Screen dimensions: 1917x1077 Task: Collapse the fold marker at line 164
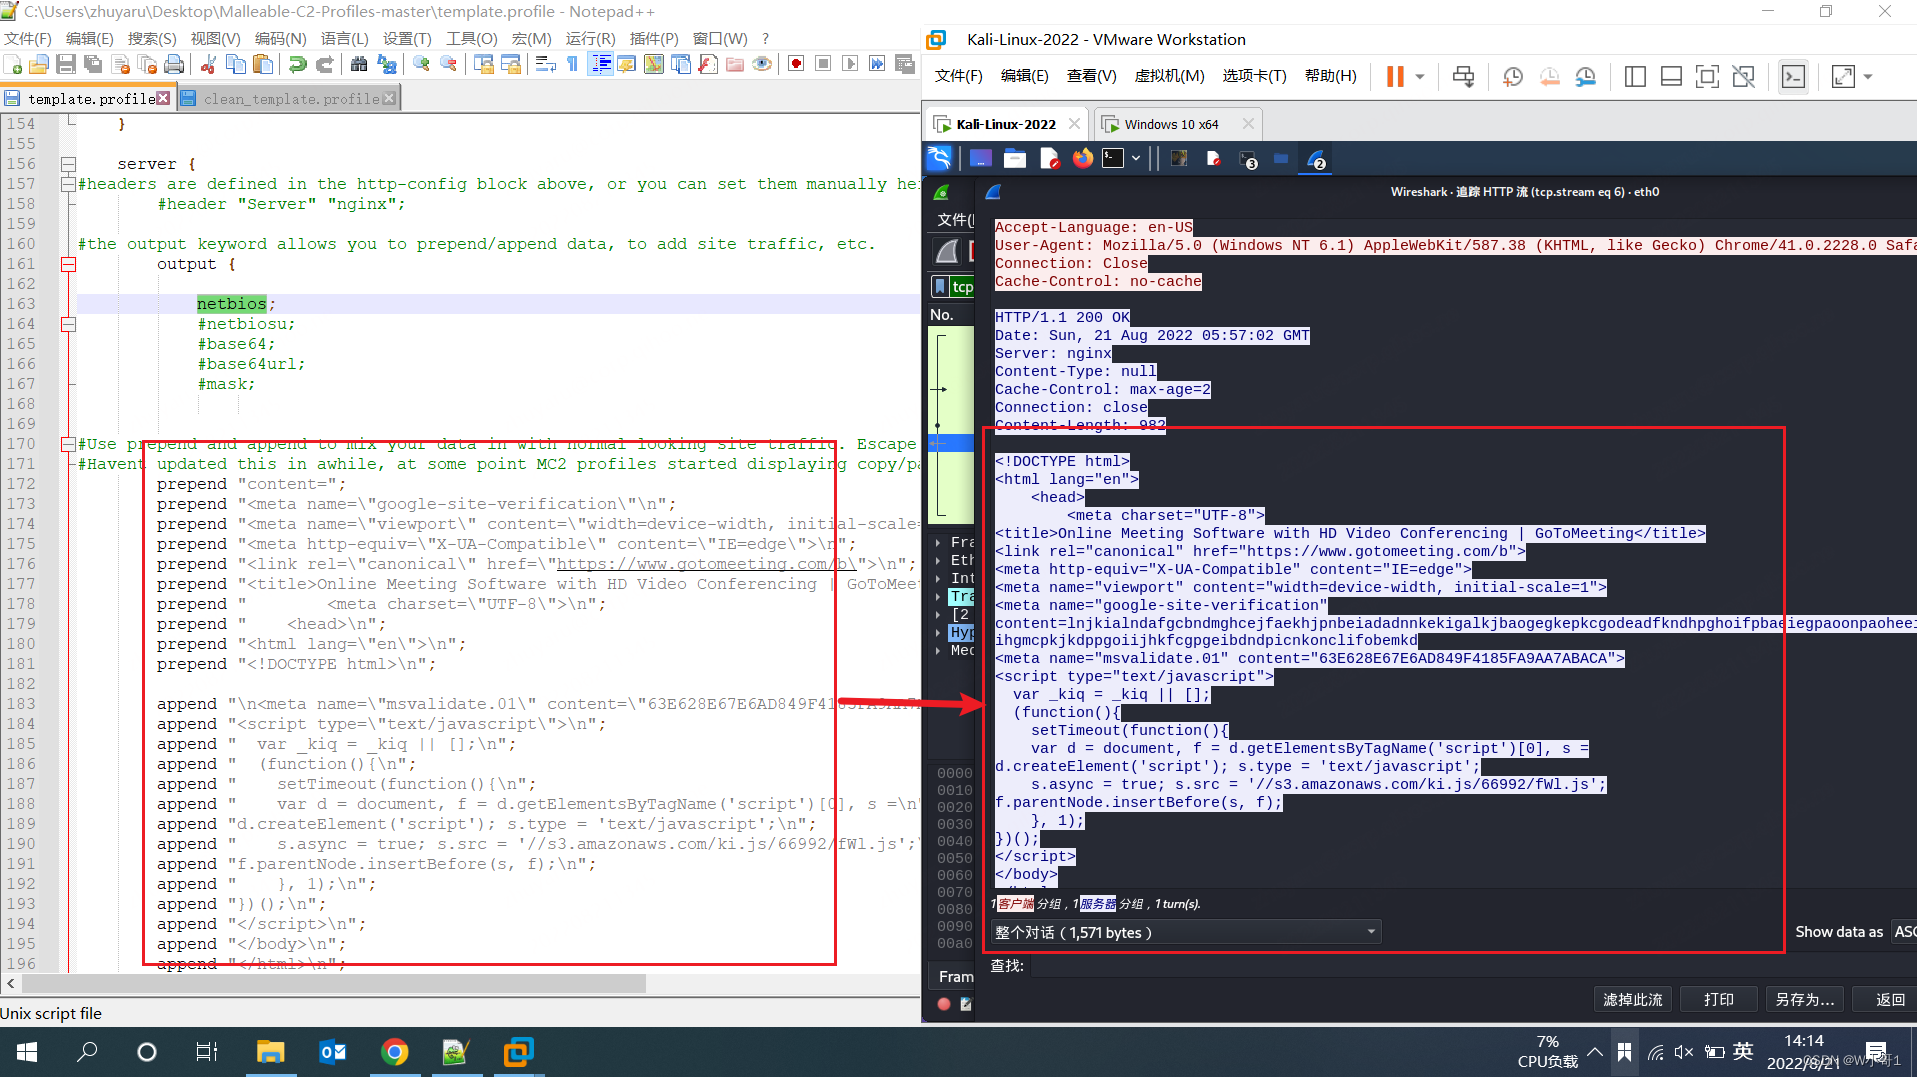68,324
